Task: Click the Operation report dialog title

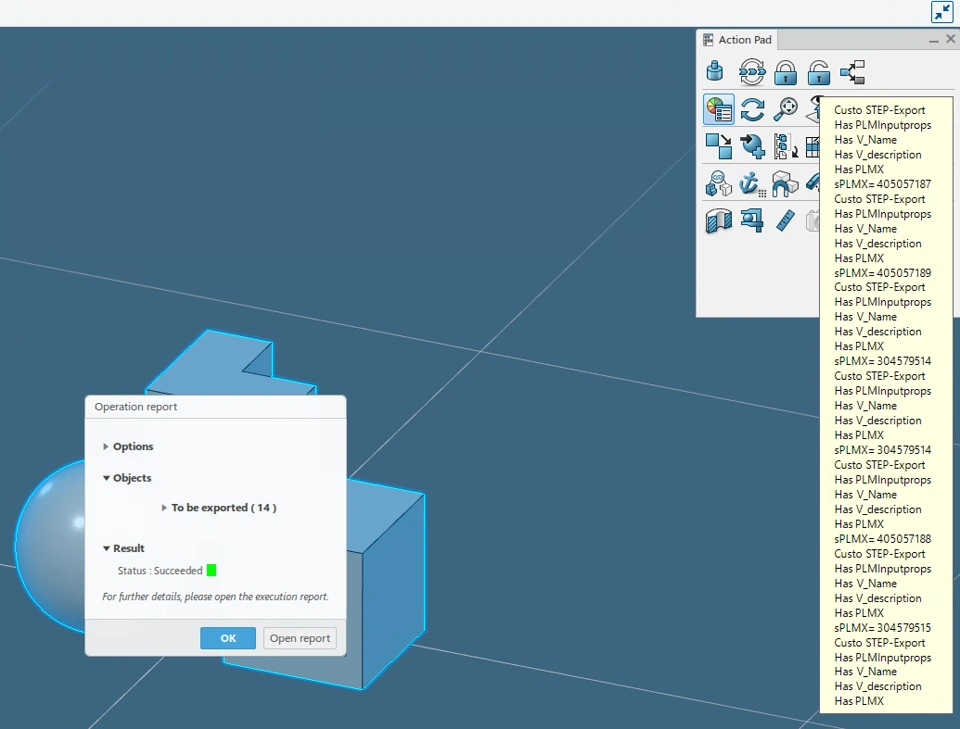Action: coord(136,406)
